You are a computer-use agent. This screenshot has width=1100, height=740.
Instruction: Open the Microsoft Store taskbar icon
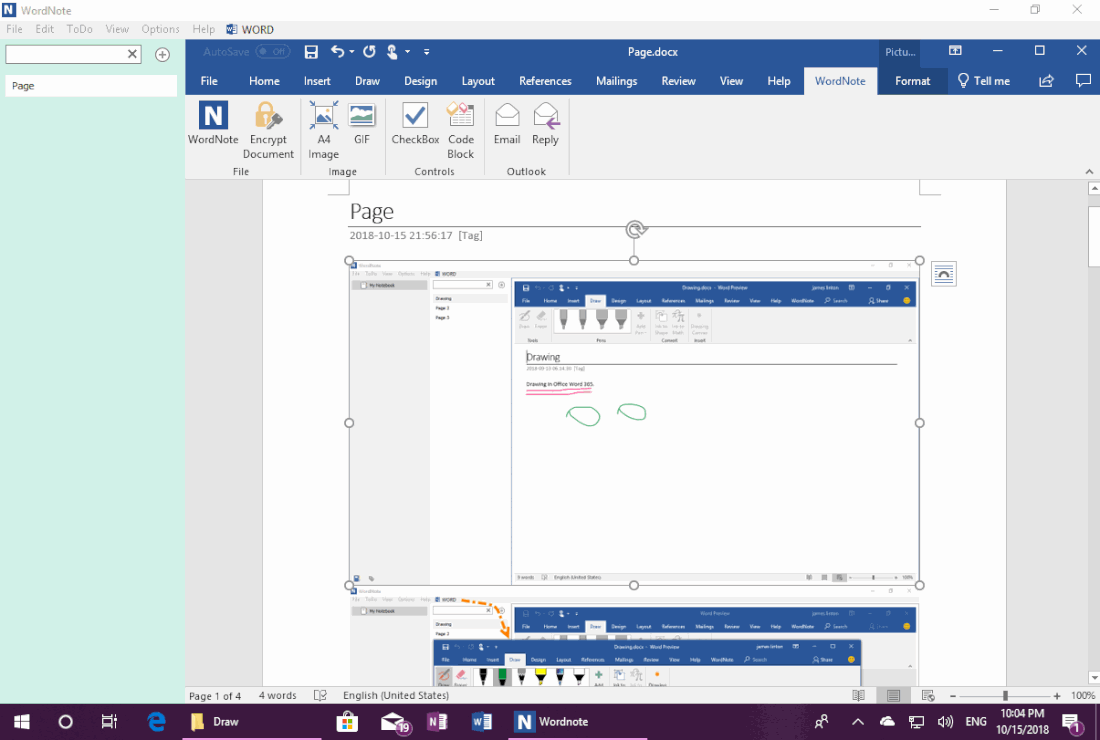point(347,722)
